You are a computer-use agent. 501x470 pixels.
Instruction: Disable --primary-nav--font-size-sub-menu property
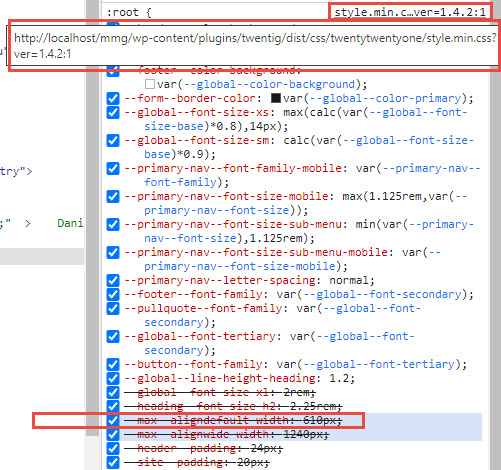click(x=113, y=224)
